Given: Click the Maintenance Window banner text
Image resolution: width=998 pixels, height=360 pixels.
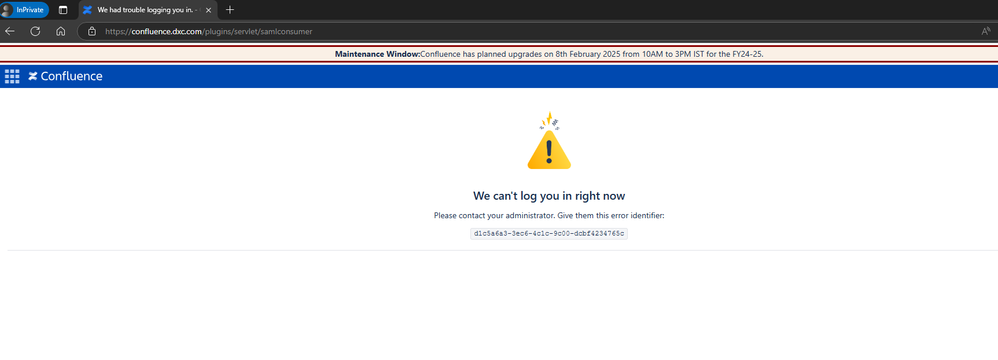Looking at the screenshot, I should (549, 54).
